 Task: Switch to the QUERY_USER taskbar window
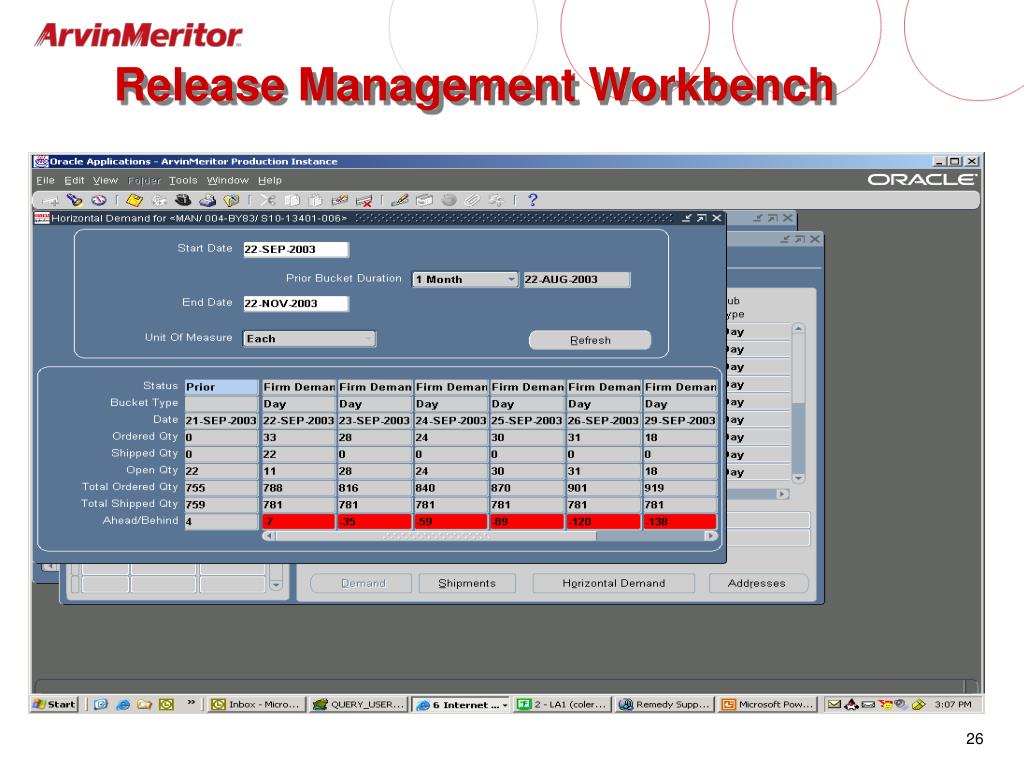tap(359, 704)
